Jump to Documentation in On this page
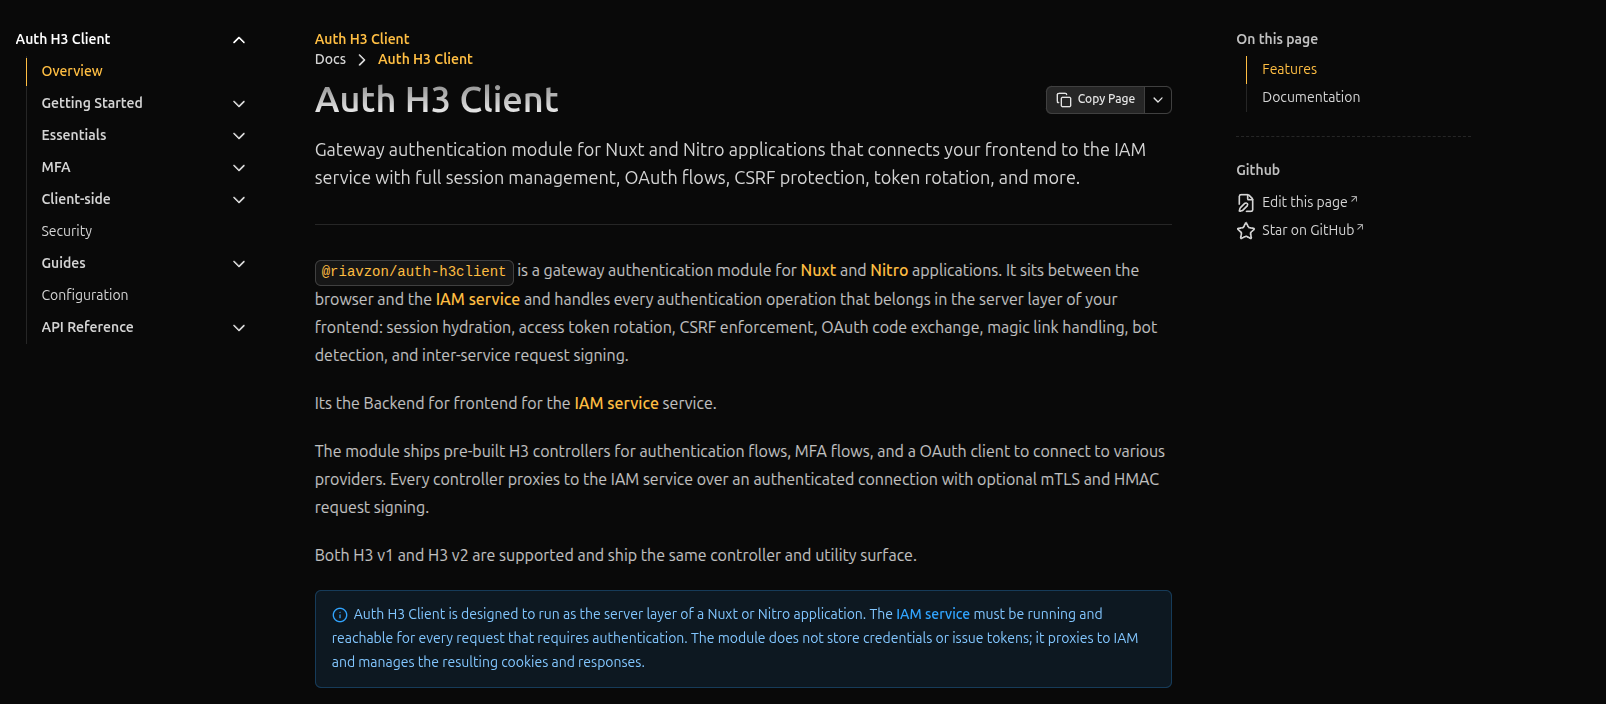This screenshot has height=704, width=1606. point(1311,97)
